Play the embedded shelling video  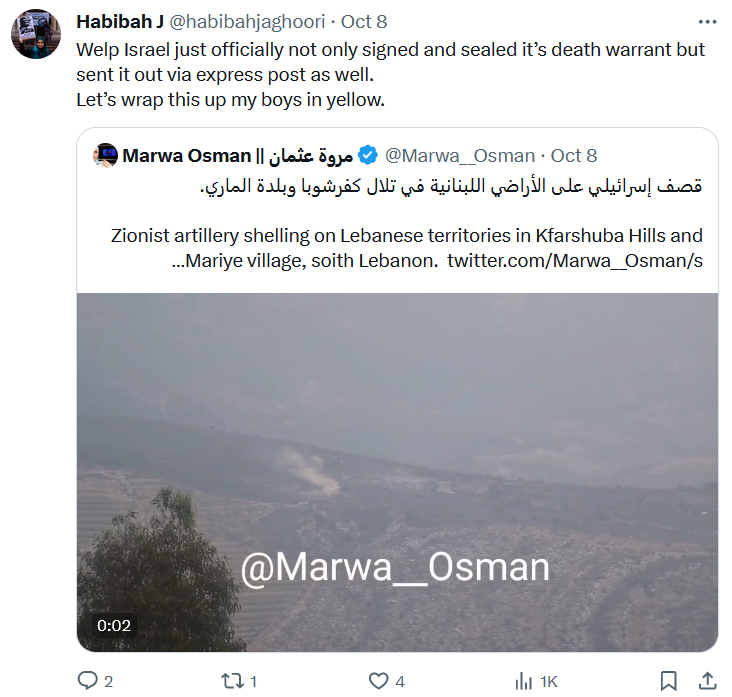[397, 472]
